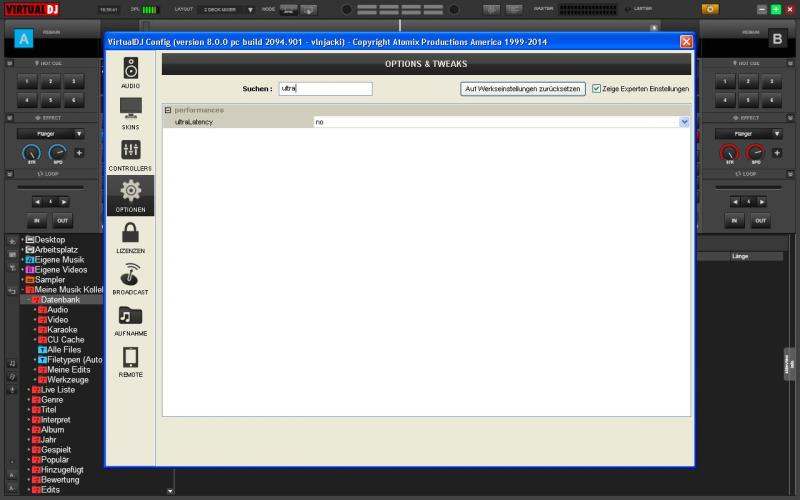Select Sampler in folder tree
The width and height of the screenshot is (800, 500).
(49, 280)
